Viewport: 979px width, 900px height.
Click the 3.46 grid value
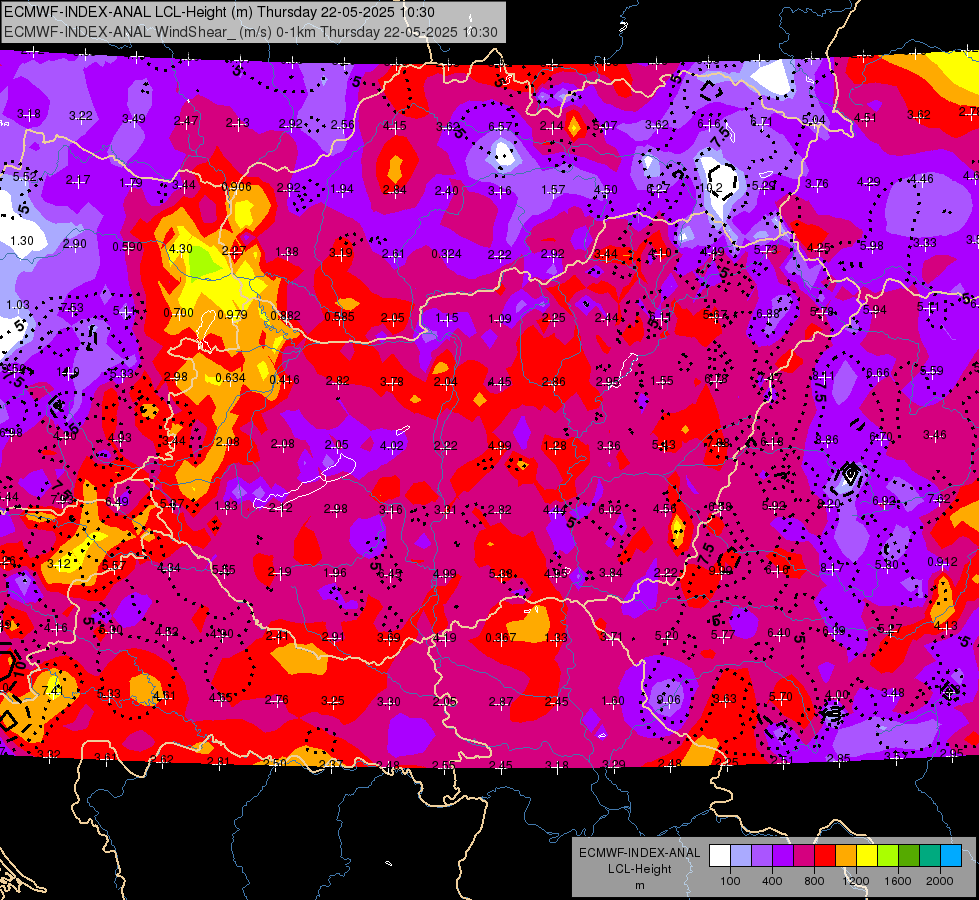coord(935,434)
